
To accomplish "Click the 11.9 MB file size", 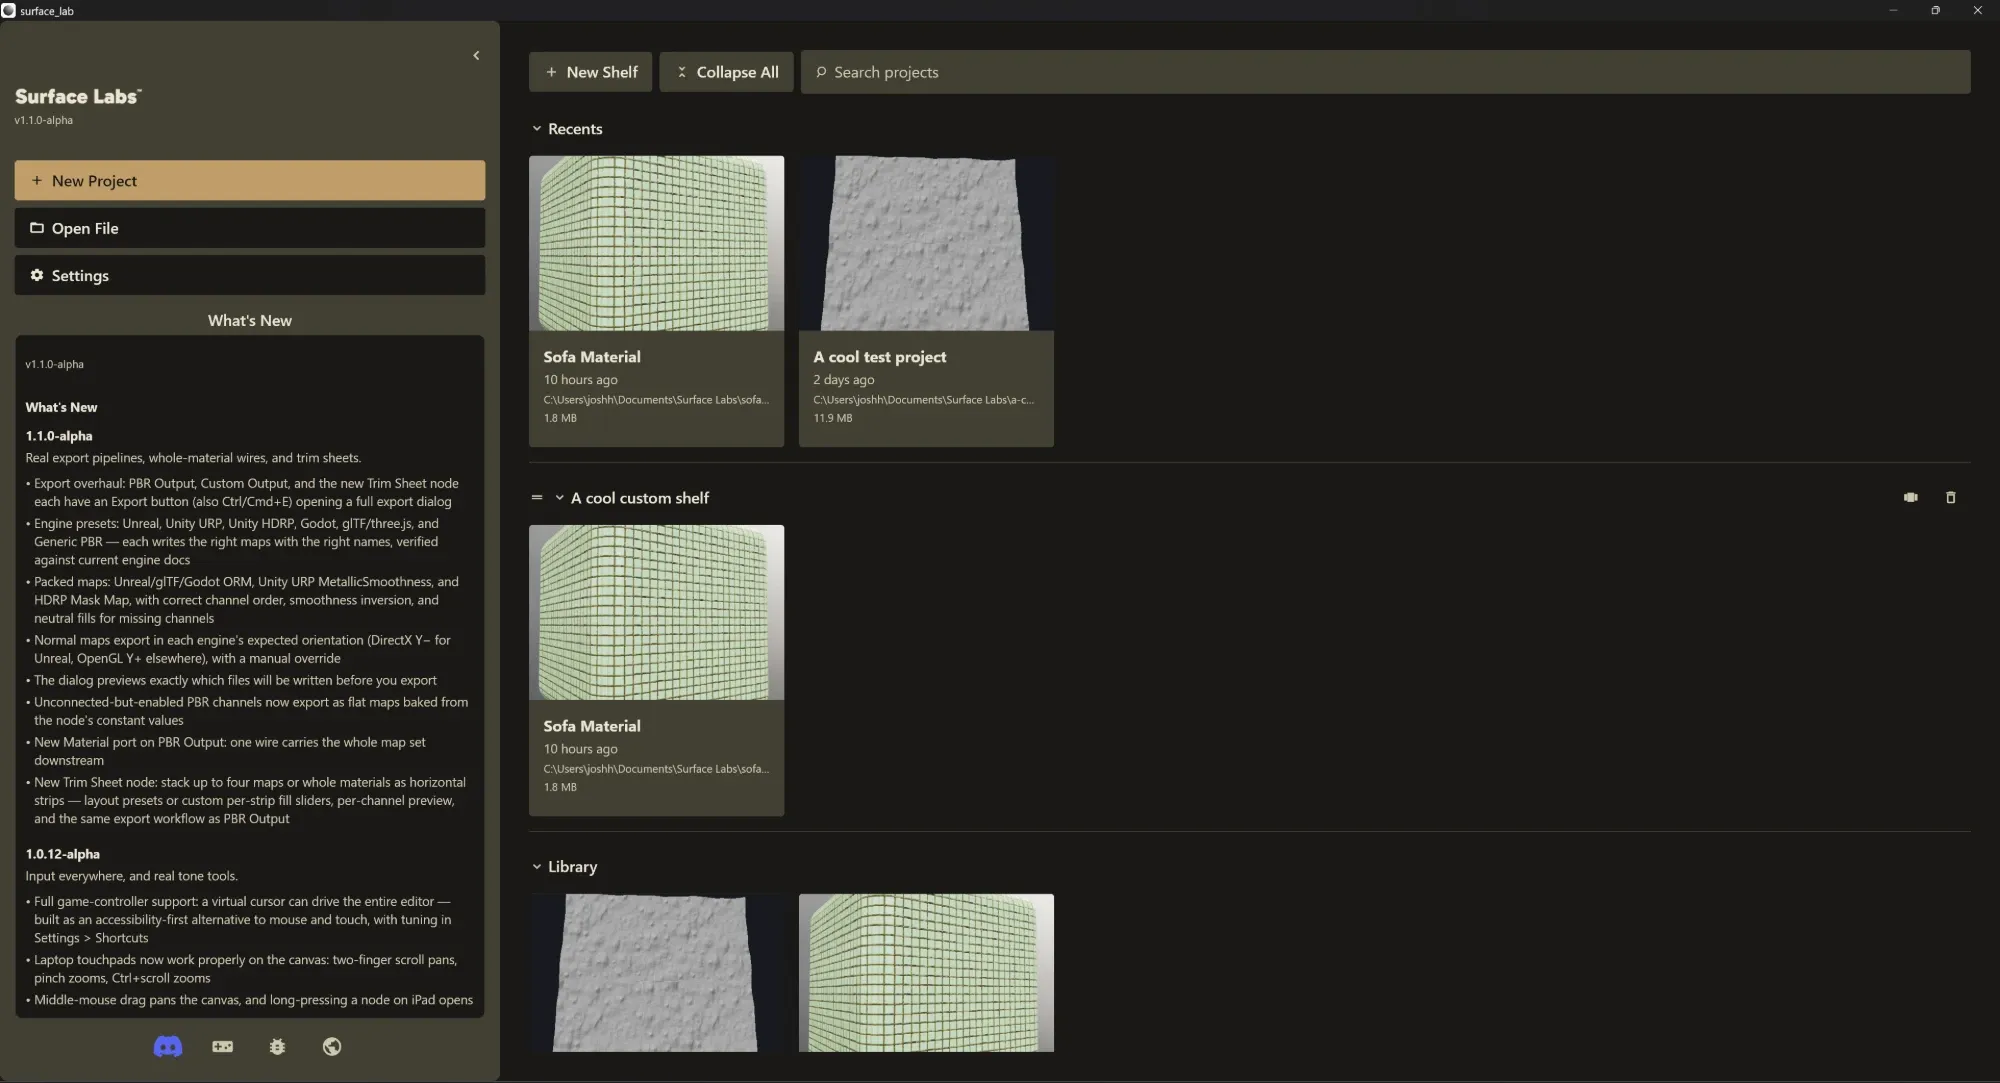I will coord(833,418).
